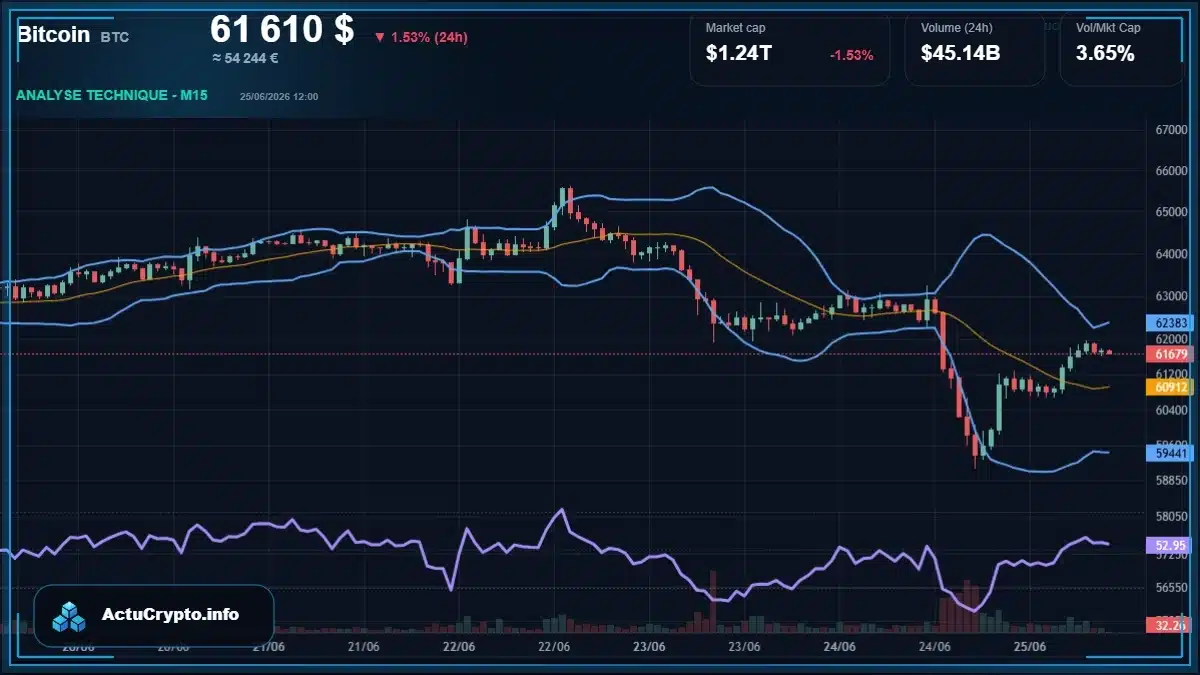Click the blue 62383 upper band tag

pyautogui.click(x=1170, y=323)
